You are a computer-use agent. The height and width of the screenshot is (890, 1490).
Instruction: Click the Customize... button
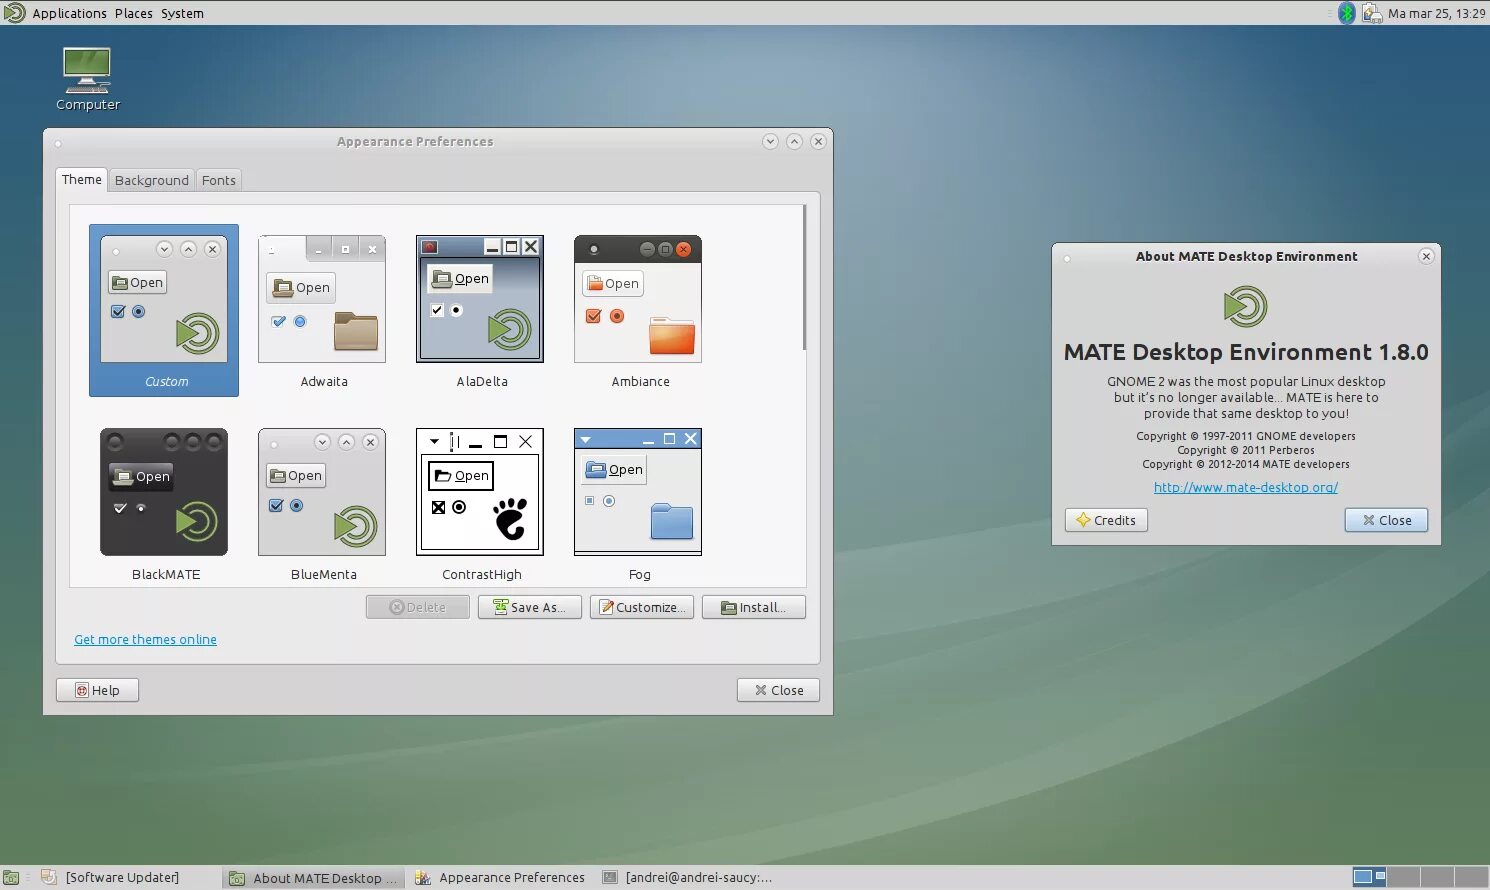[642, 607]
